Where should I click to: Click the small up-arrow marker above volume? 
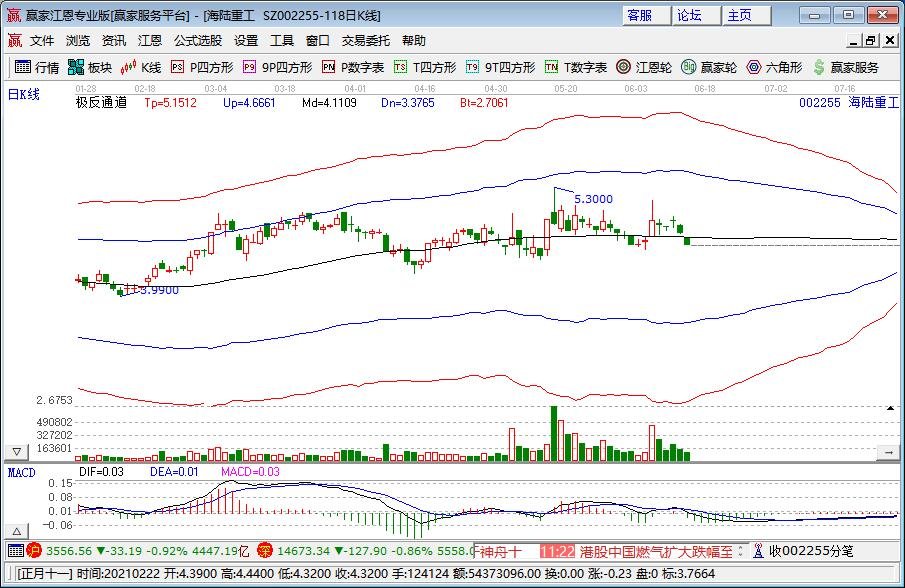pyautogui.click(x=891, y=408)
